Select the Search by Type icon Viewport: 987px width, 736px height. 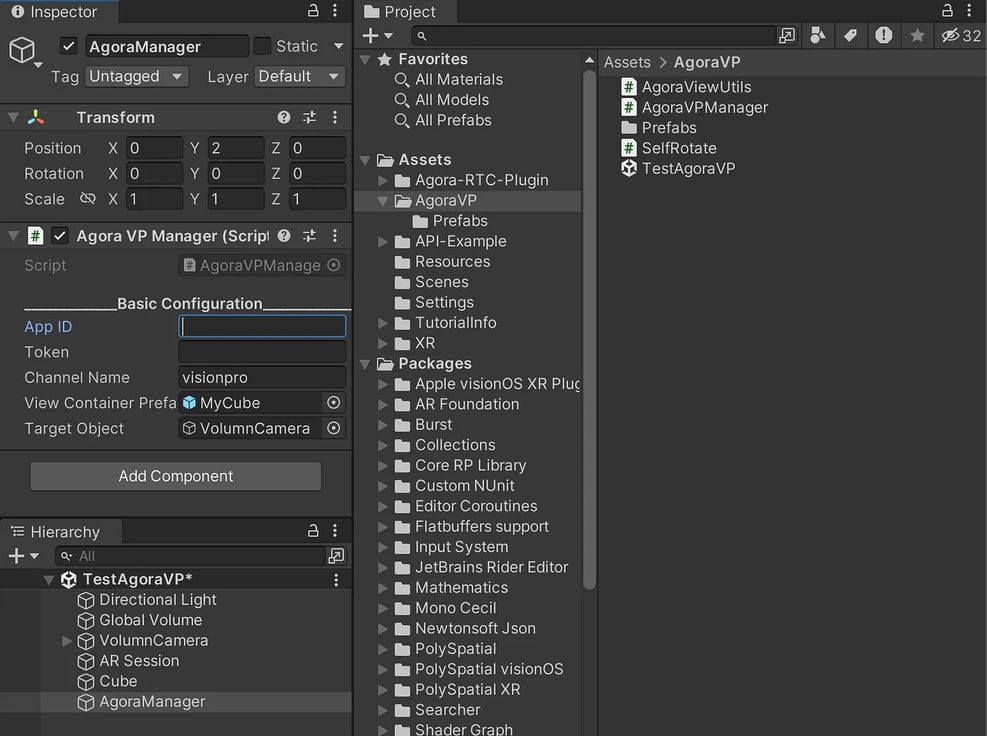[818, 35]
